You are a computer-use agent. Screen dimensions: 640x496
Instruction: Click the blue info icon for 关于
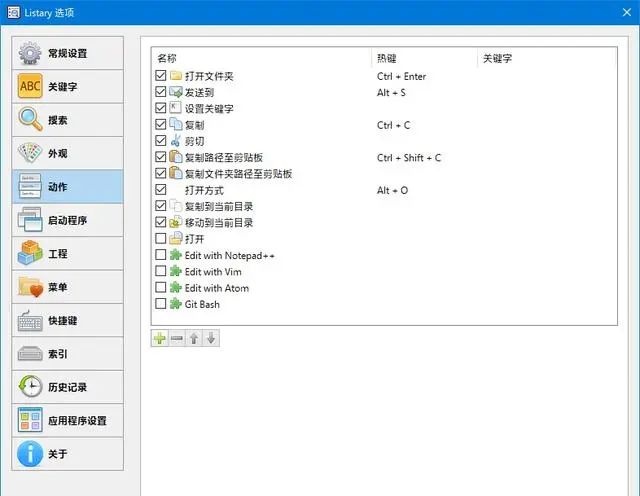[x=30, y=454]
